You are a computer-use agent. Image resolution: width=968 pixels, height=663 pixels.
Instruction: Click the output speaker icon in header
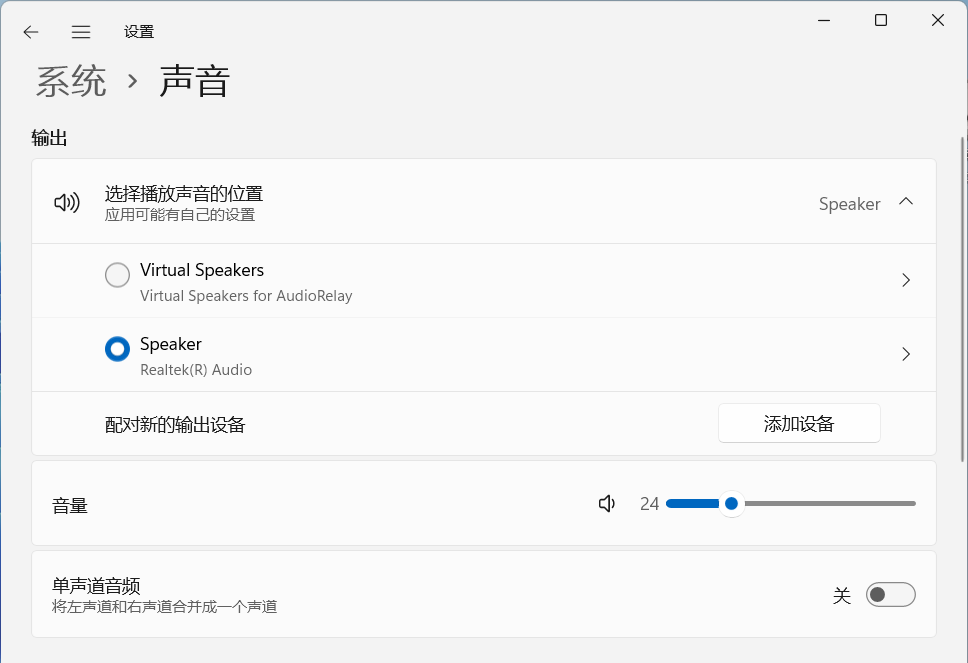67,202
